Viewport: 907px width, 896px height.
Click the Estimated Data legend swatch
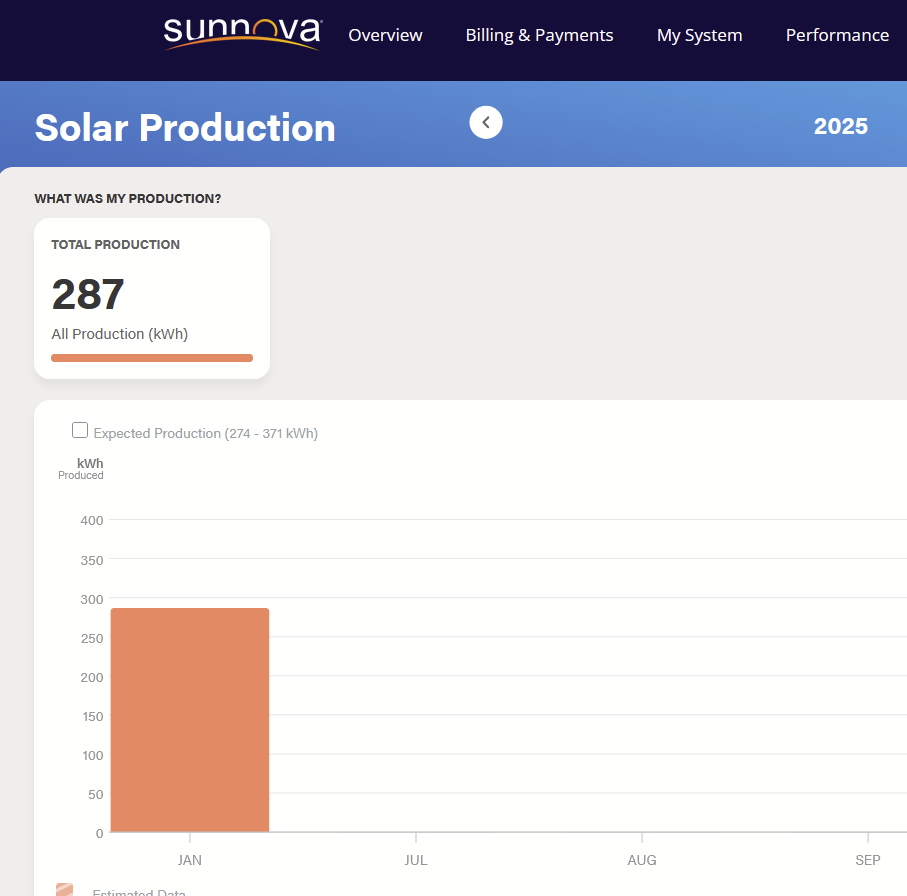tap(65, 890)
